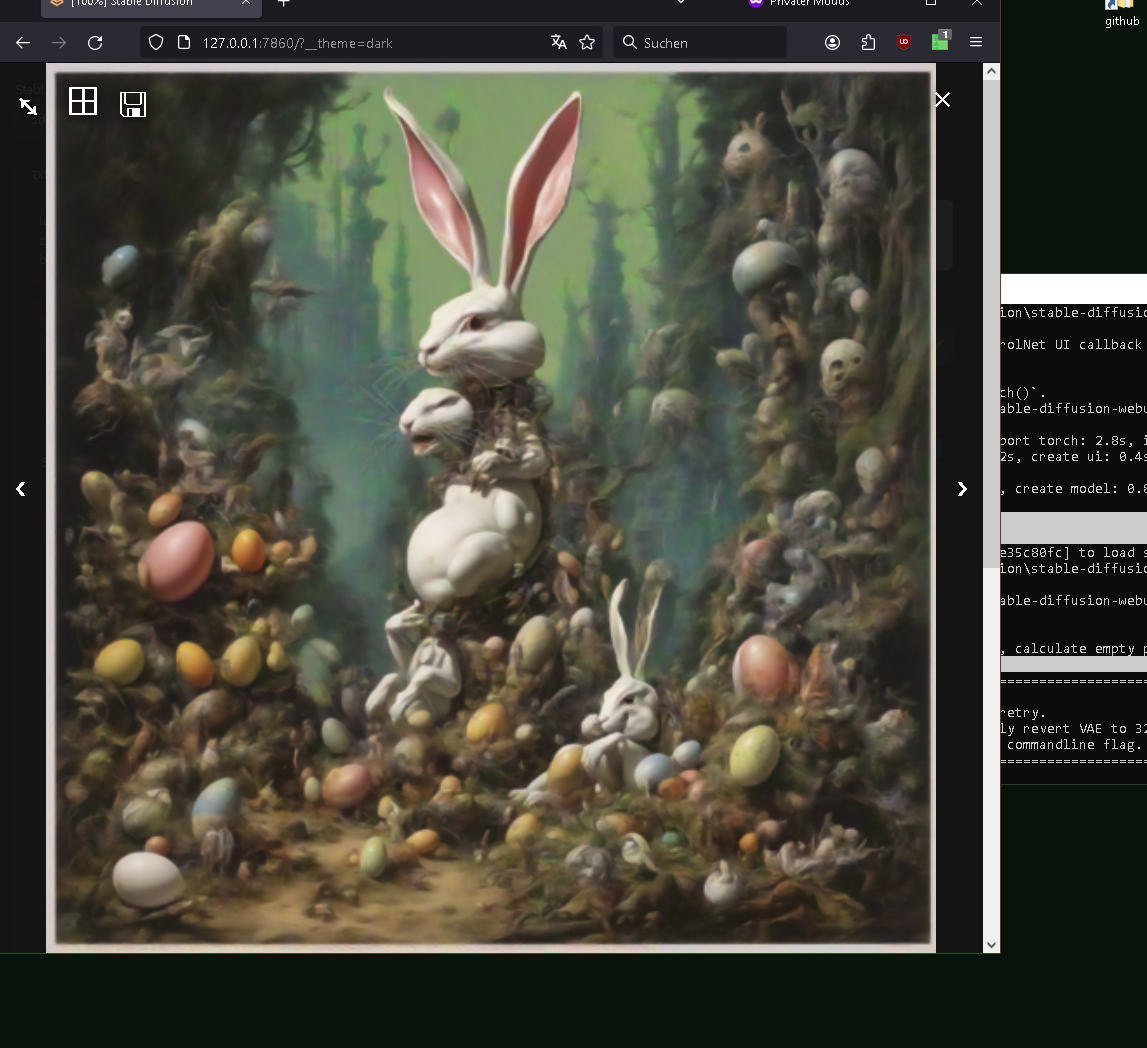Open the Firefox account icon

(832, 42)
